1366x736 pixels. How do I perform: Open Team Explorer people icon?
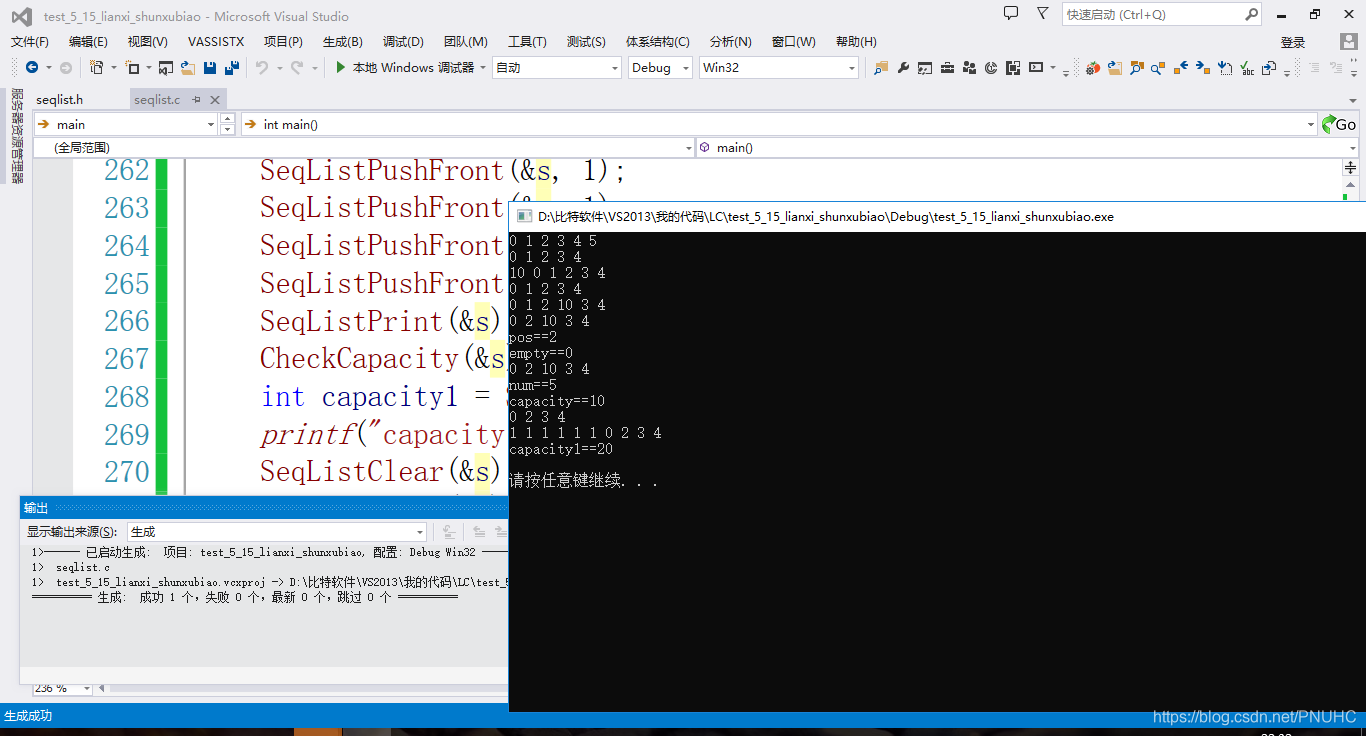(969, 68)
